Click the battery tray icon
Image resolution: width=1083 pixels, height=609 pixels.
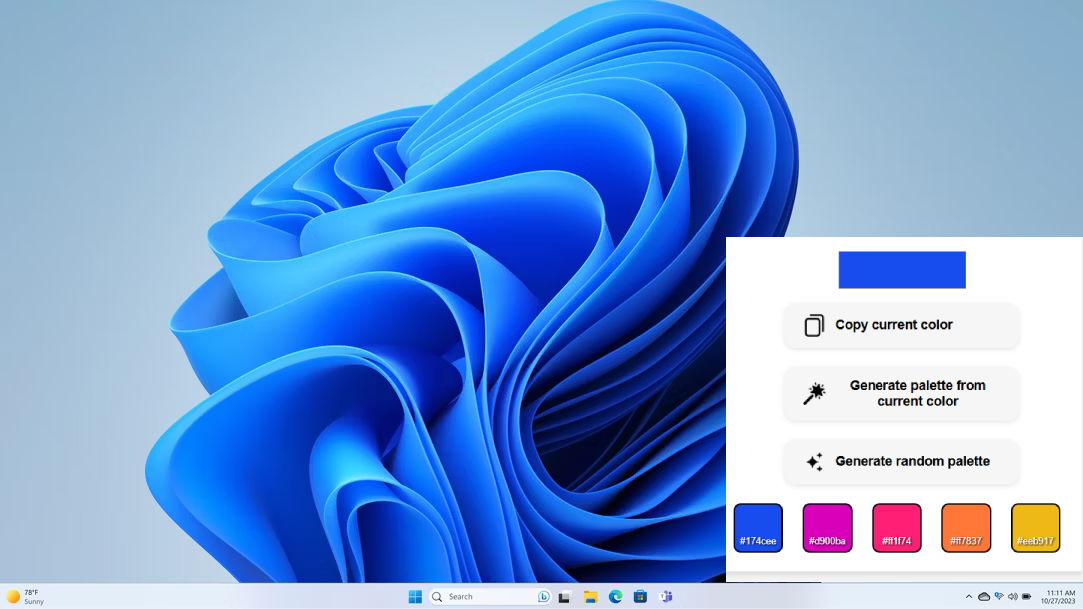tap(1026, 597)
